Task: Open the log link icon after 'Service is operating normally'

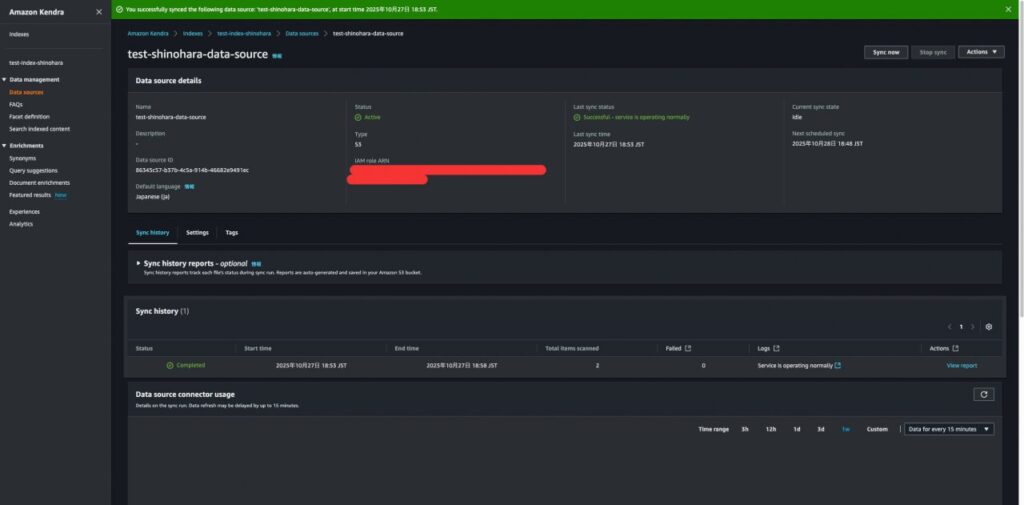Action: [x=837, y=366]
